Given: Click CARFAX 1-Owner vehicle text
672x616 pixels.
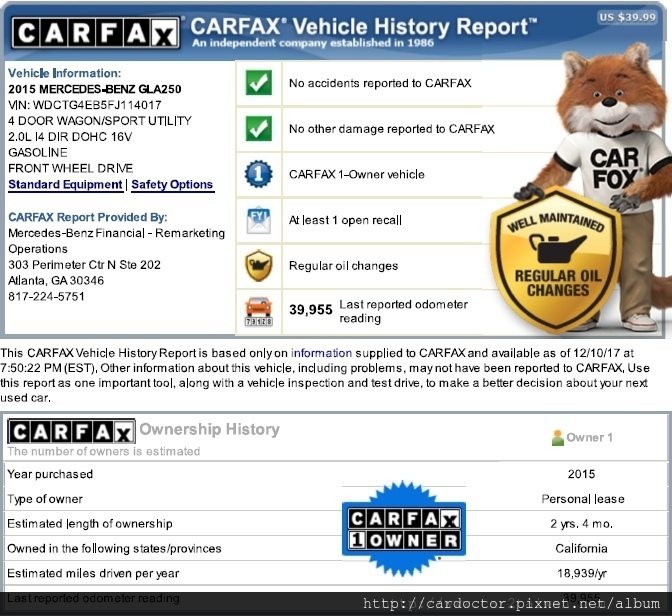Looking at the screenshot, I should pyautogui.click(x=357, y=174).
